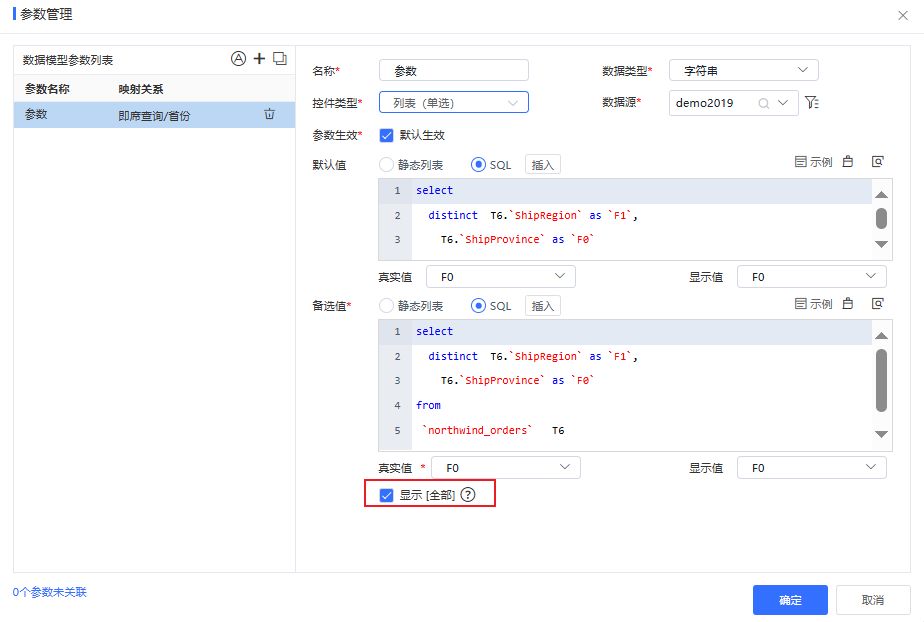Open the 数据类型 dropdown showing 字符串

(743, 70)
